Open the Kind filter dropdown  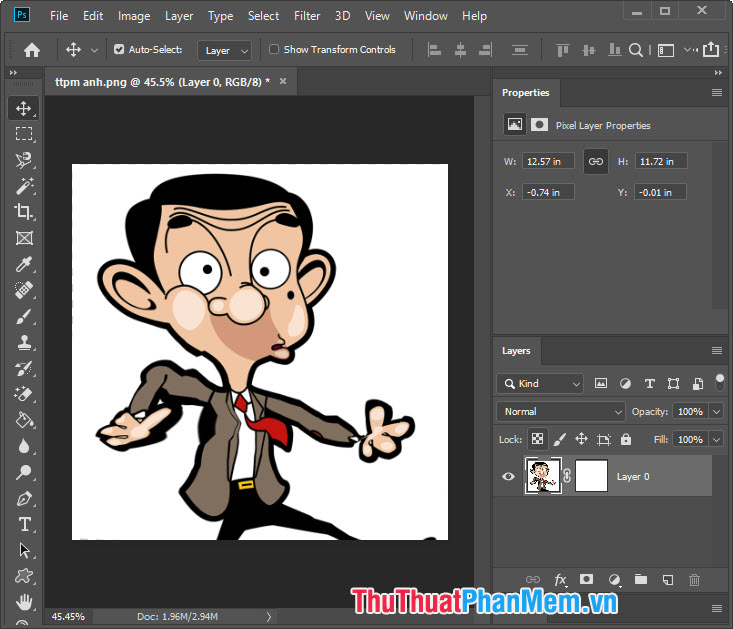pos(539,384)
